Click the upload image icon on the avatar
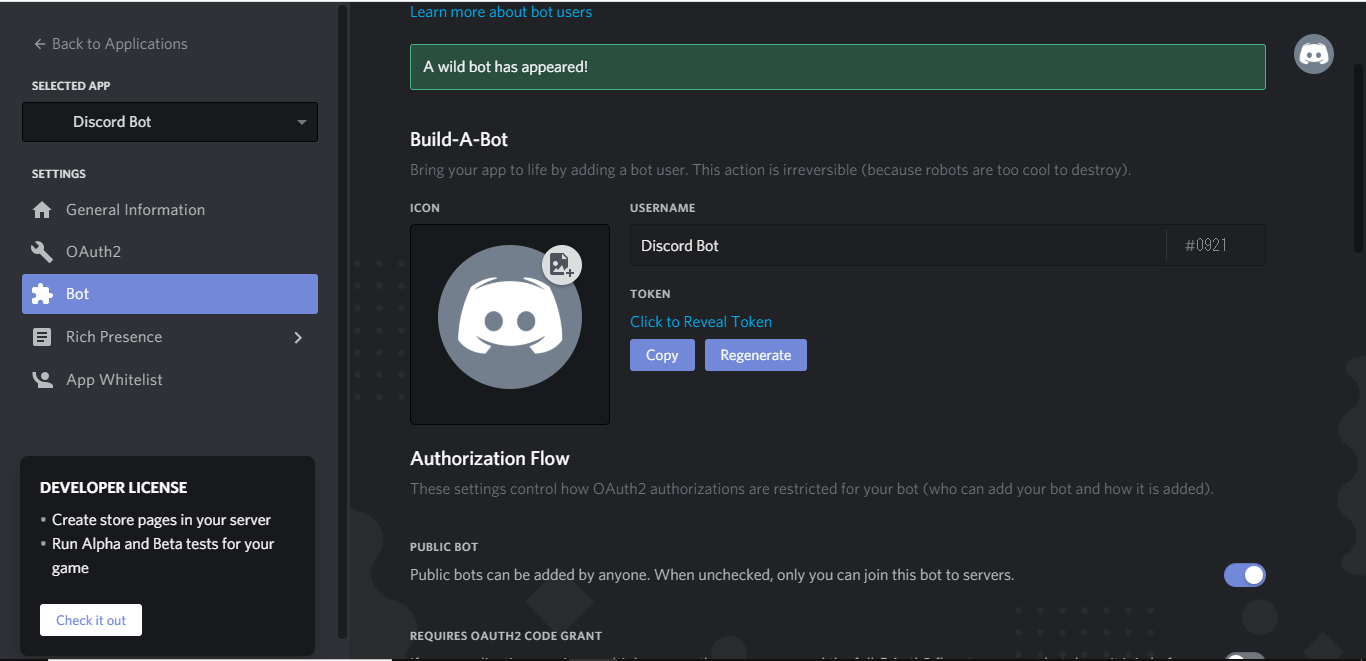This screenshot has height=661, width=1366. [562, 265]
